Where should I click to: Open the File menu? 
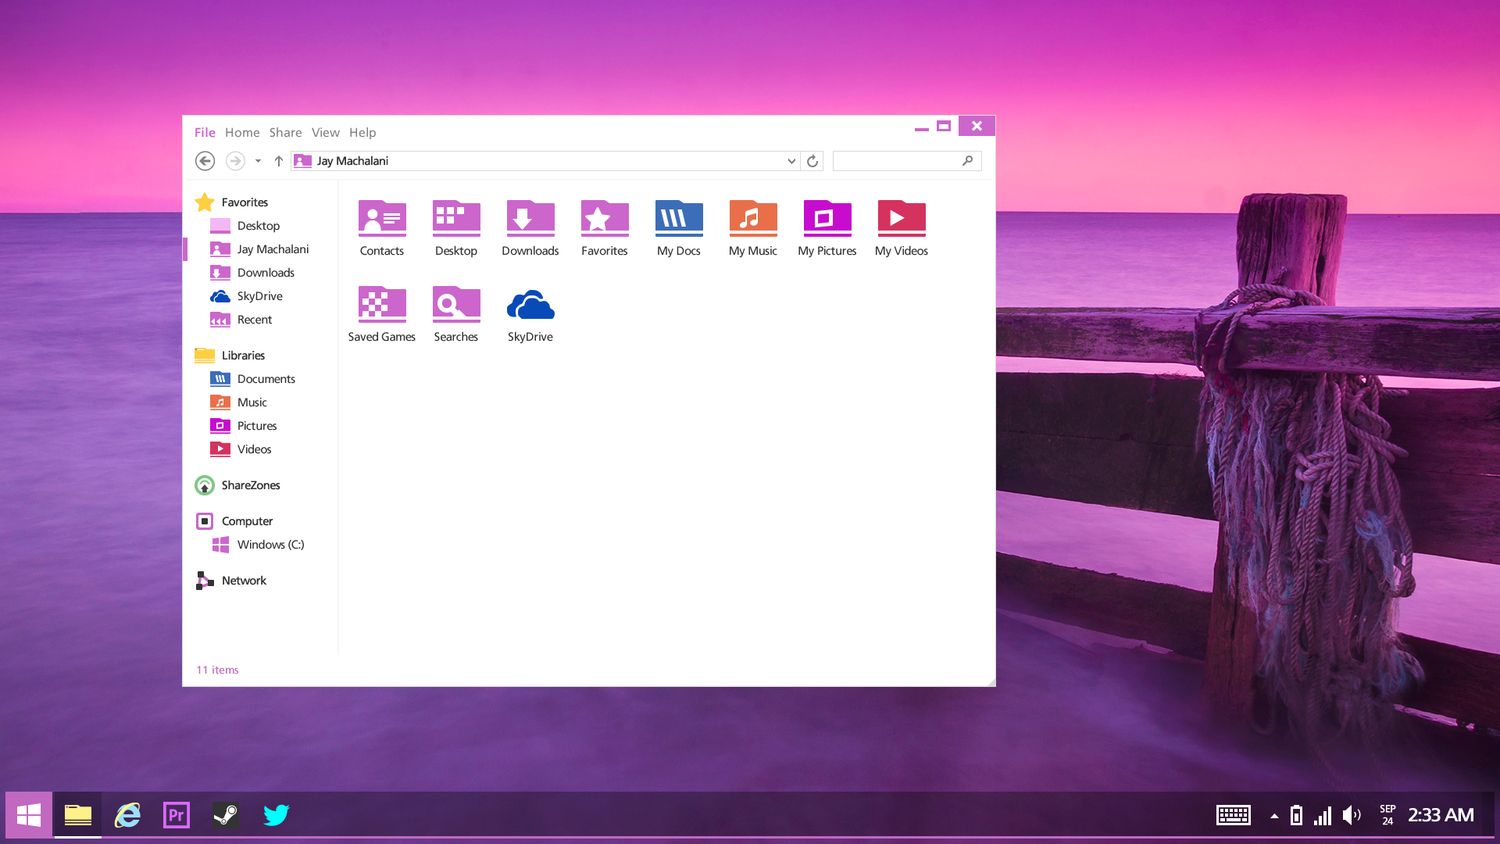[205, 133]
